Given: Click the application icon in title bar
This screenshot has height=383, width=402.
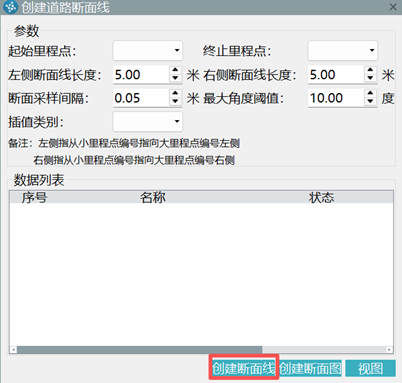Looking at the screenshot, I should click(x=10, y=7).
